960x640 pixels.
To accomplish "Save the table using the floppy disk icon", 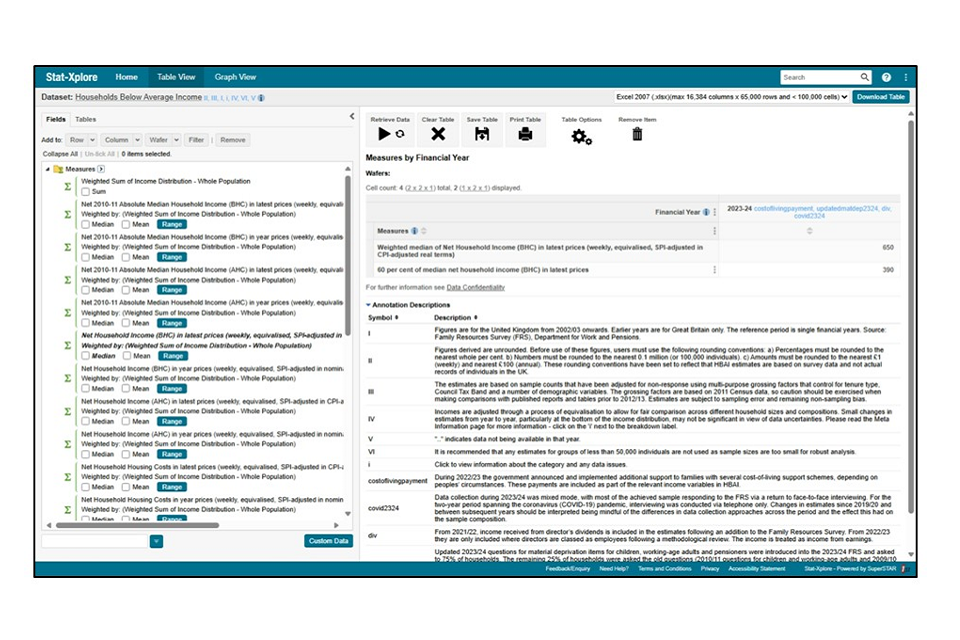I will [482, 134].
